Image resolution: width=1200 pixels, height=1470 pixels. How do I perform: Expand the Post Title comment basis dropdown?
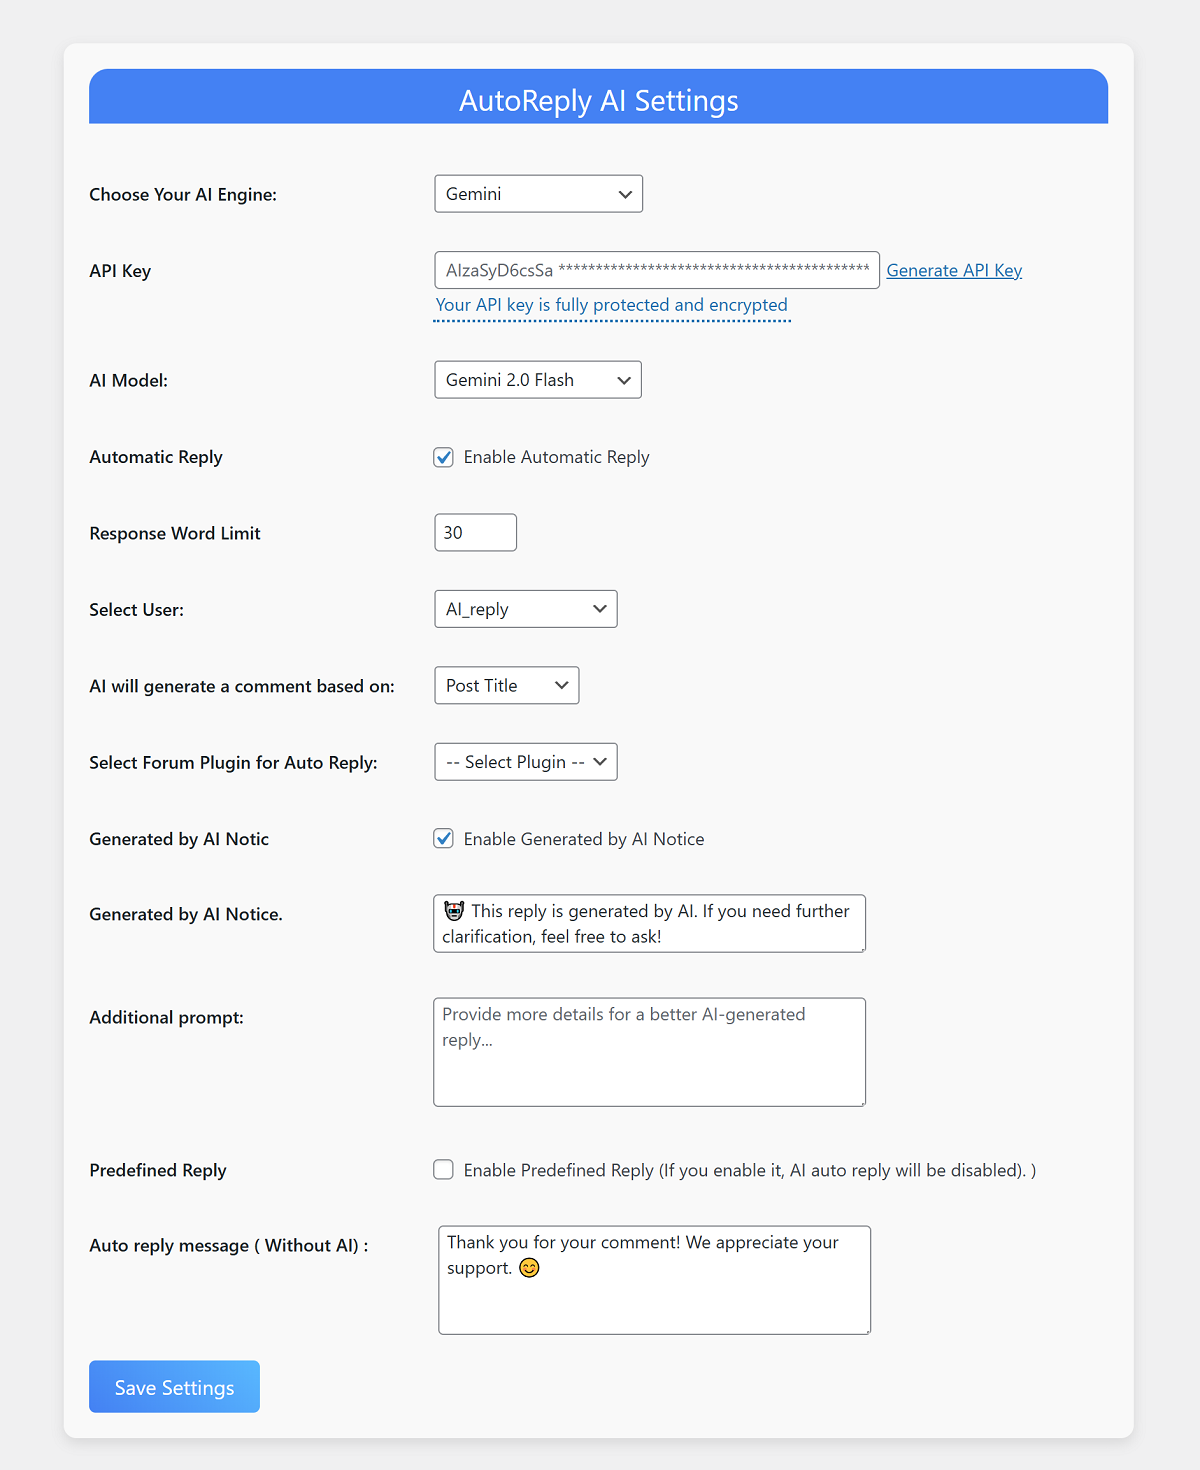click(x=506, y=686)
